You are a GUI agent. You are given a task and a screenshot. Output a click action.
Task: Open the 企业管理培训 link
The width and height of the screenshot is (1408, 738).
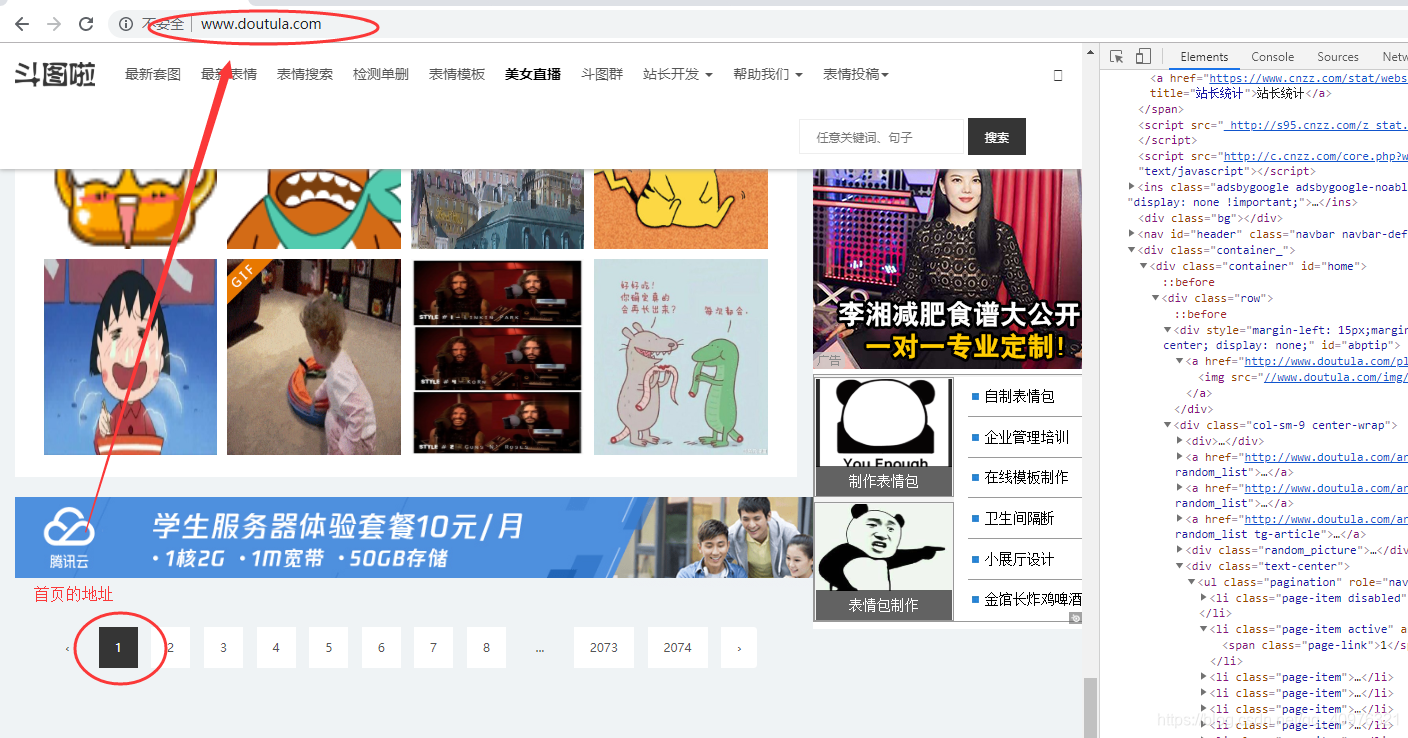pyautogui.click(x=1026, y=437)
